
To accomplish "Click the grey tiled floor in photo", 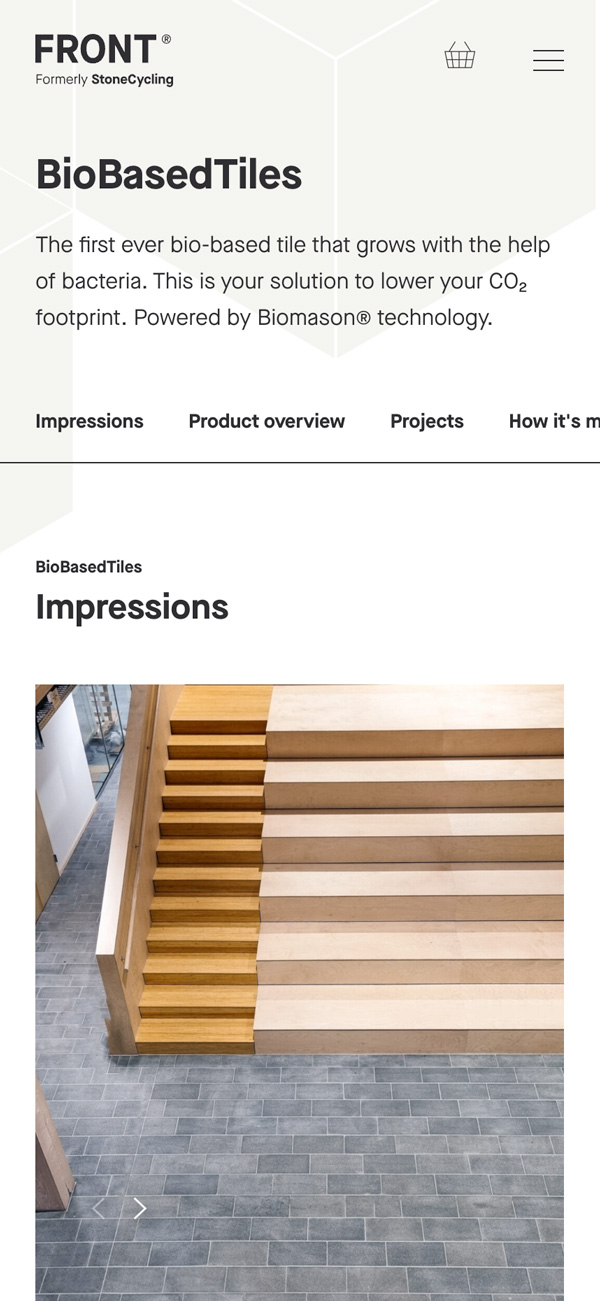I will pyautogui.click(x=320, y=1180).
